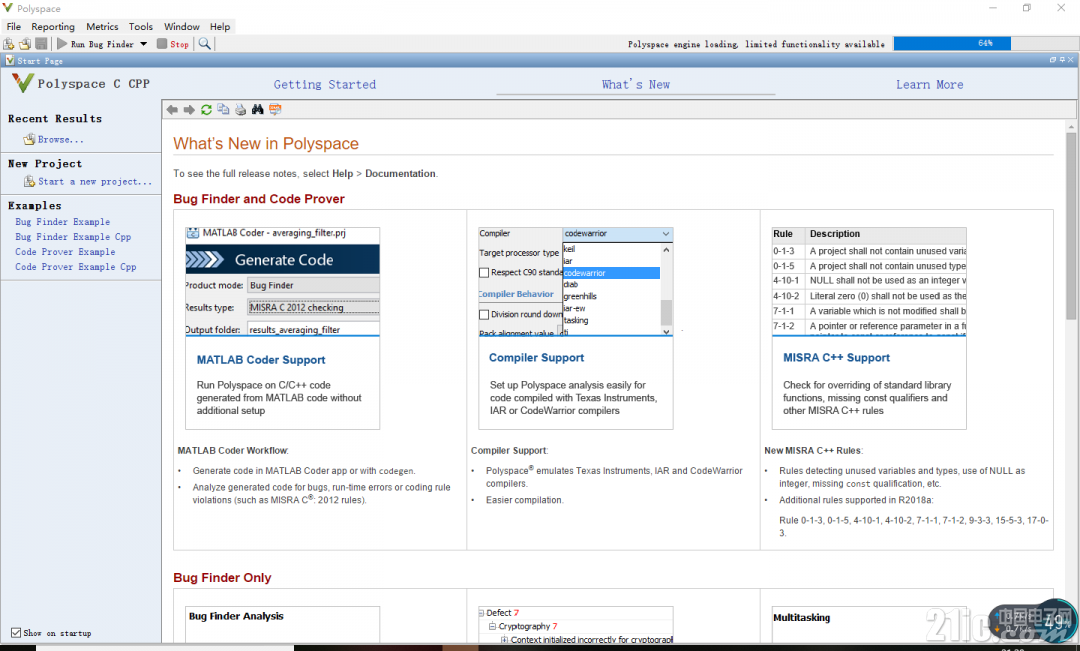Select keil in the compiler list

[569, 249]
